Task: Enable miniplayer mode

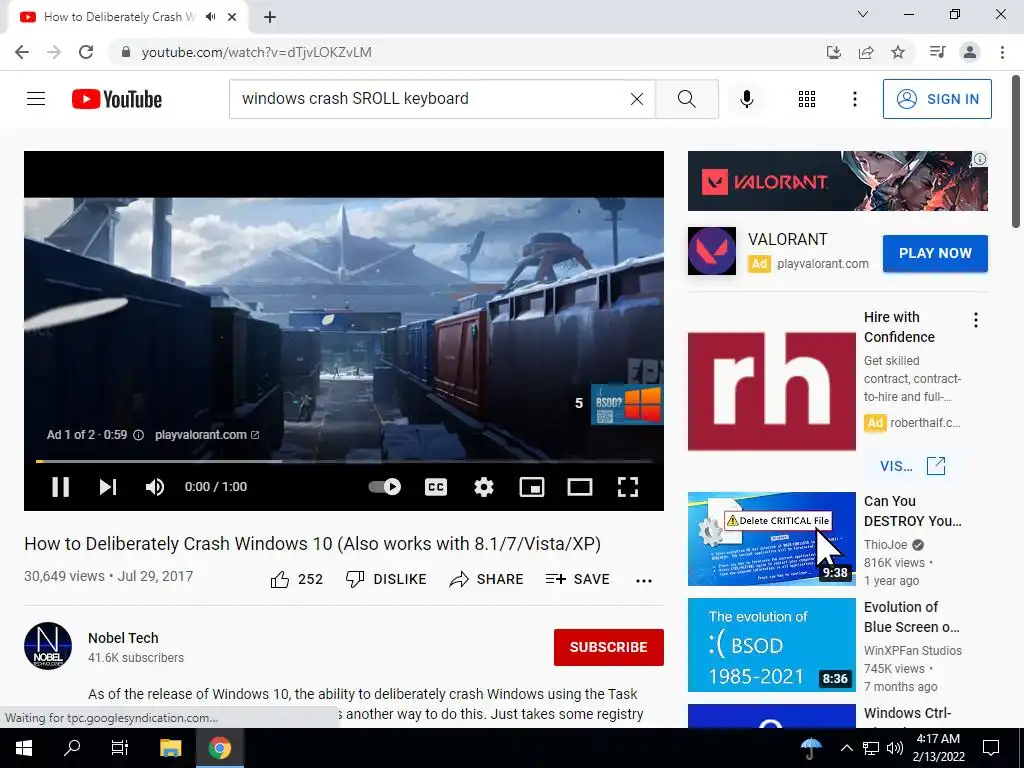Action: 532,487
